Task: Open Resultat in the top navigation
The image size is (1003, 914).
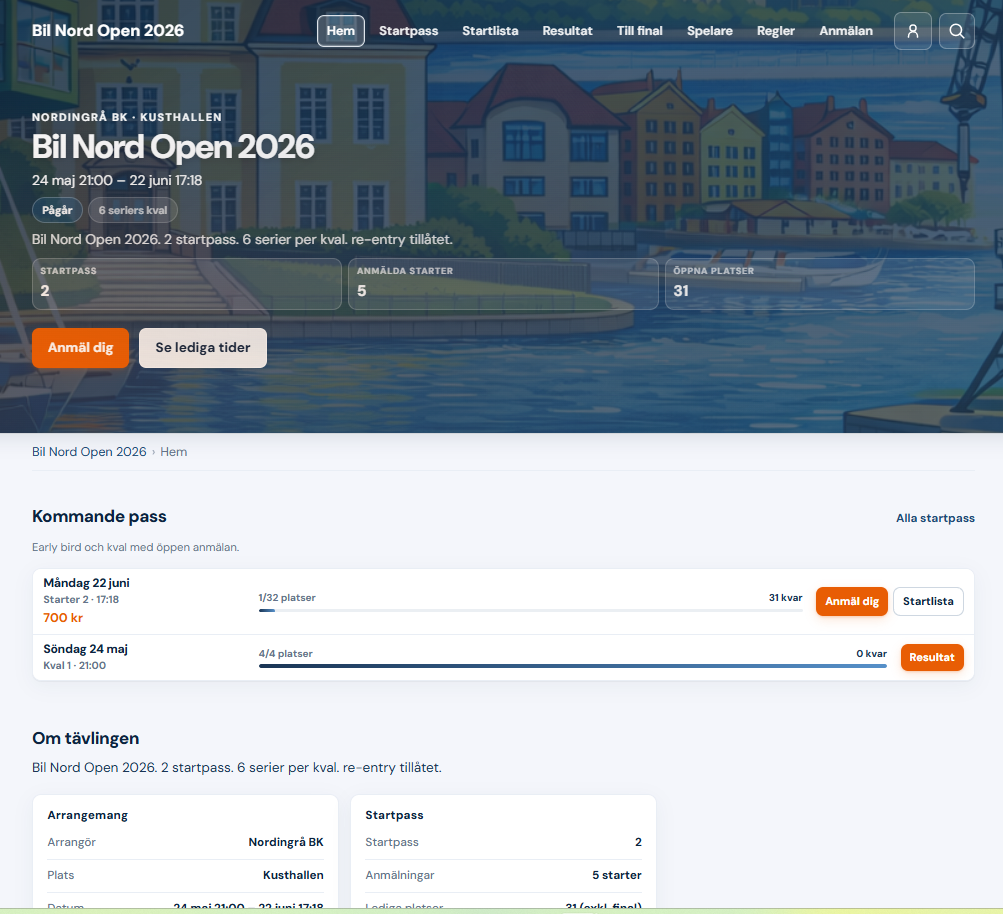Action: click(567, 31)
